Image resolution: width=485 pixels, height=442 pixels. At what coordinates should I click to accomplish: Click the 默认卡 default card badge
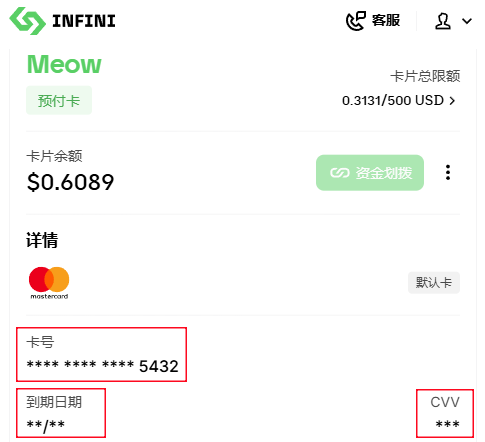(x=434, y=283)
